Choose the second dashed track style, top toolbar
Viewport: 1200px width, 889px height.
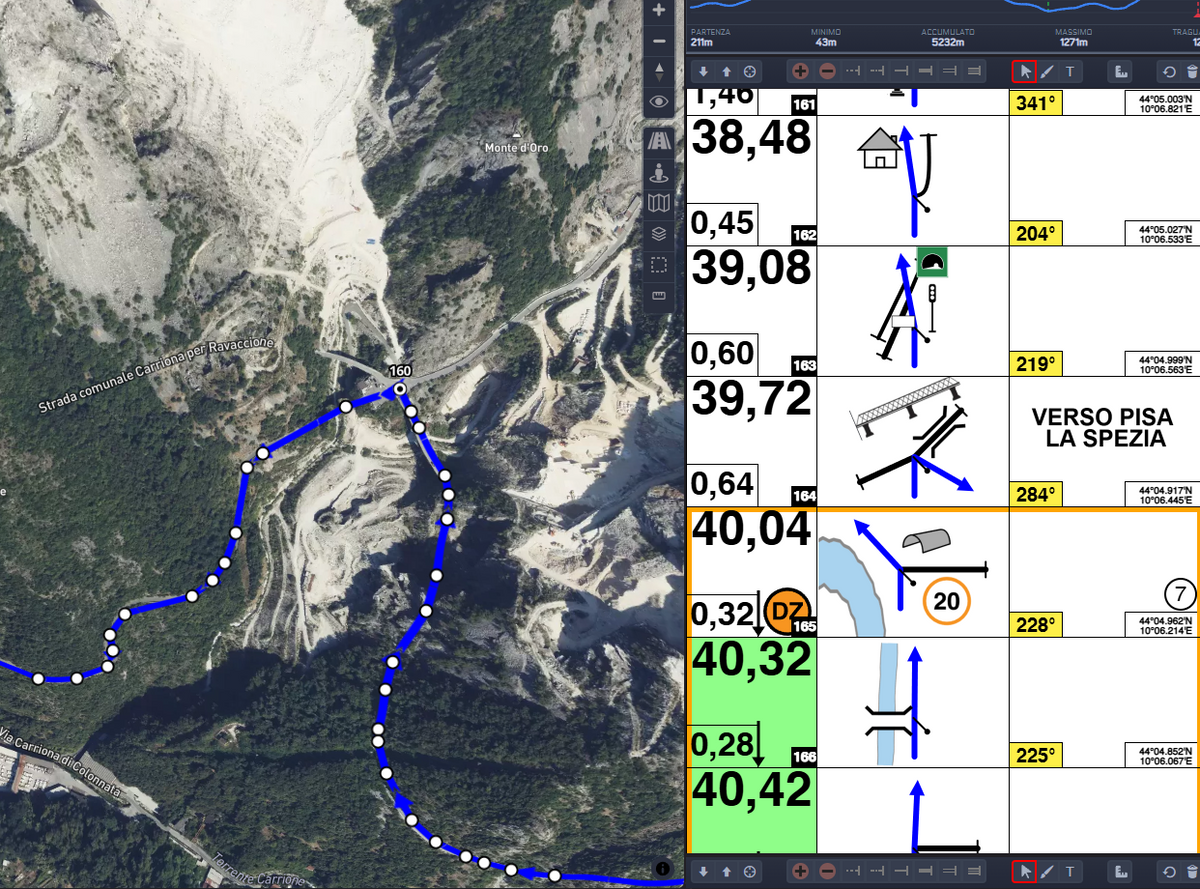(878, 72)
